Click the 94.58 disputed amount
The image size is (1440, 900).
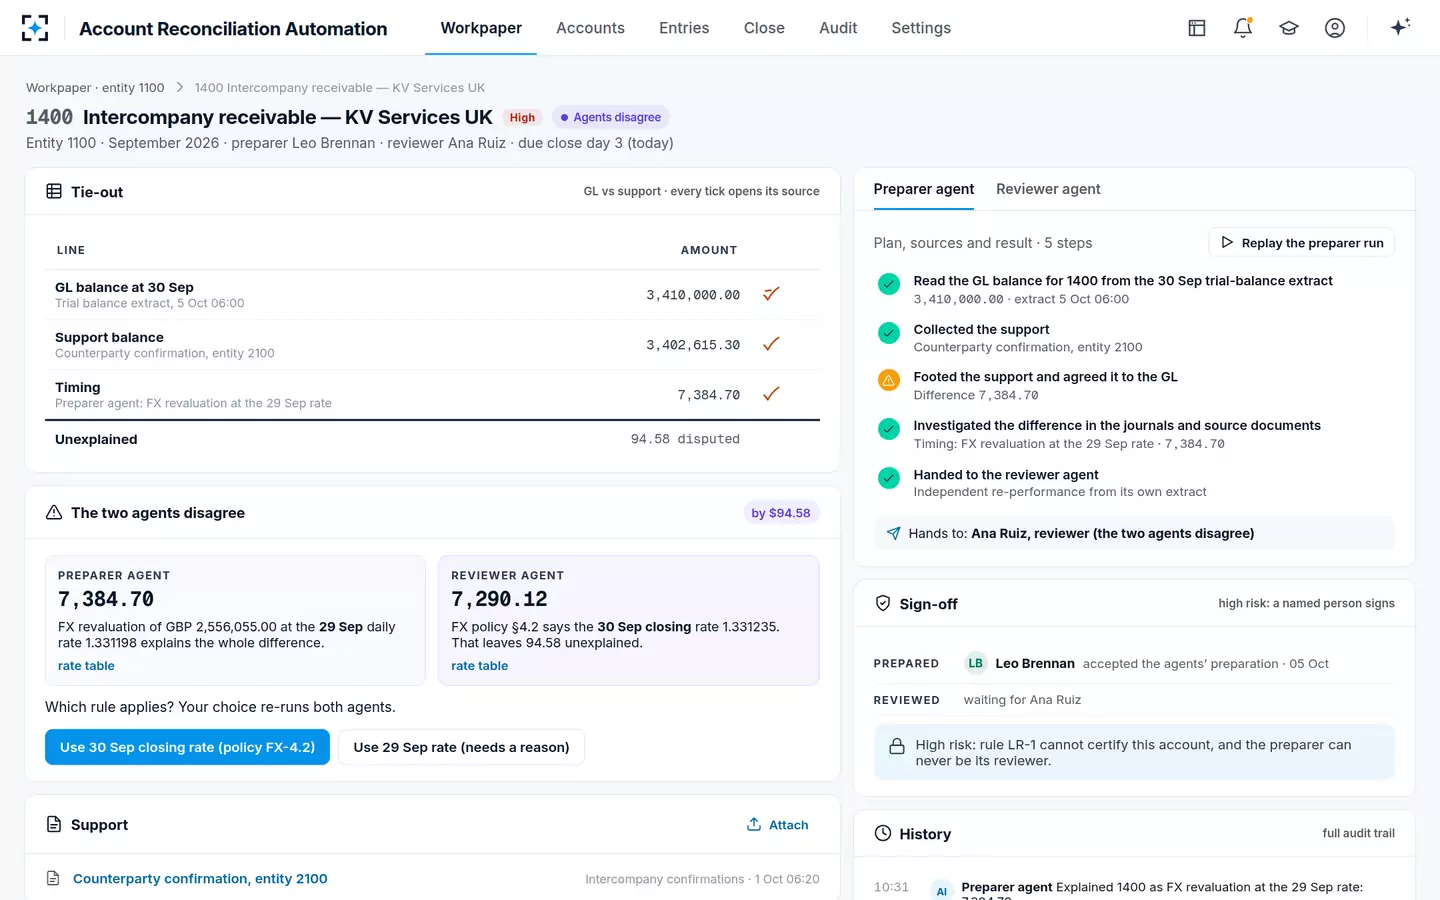coord(685,439)
